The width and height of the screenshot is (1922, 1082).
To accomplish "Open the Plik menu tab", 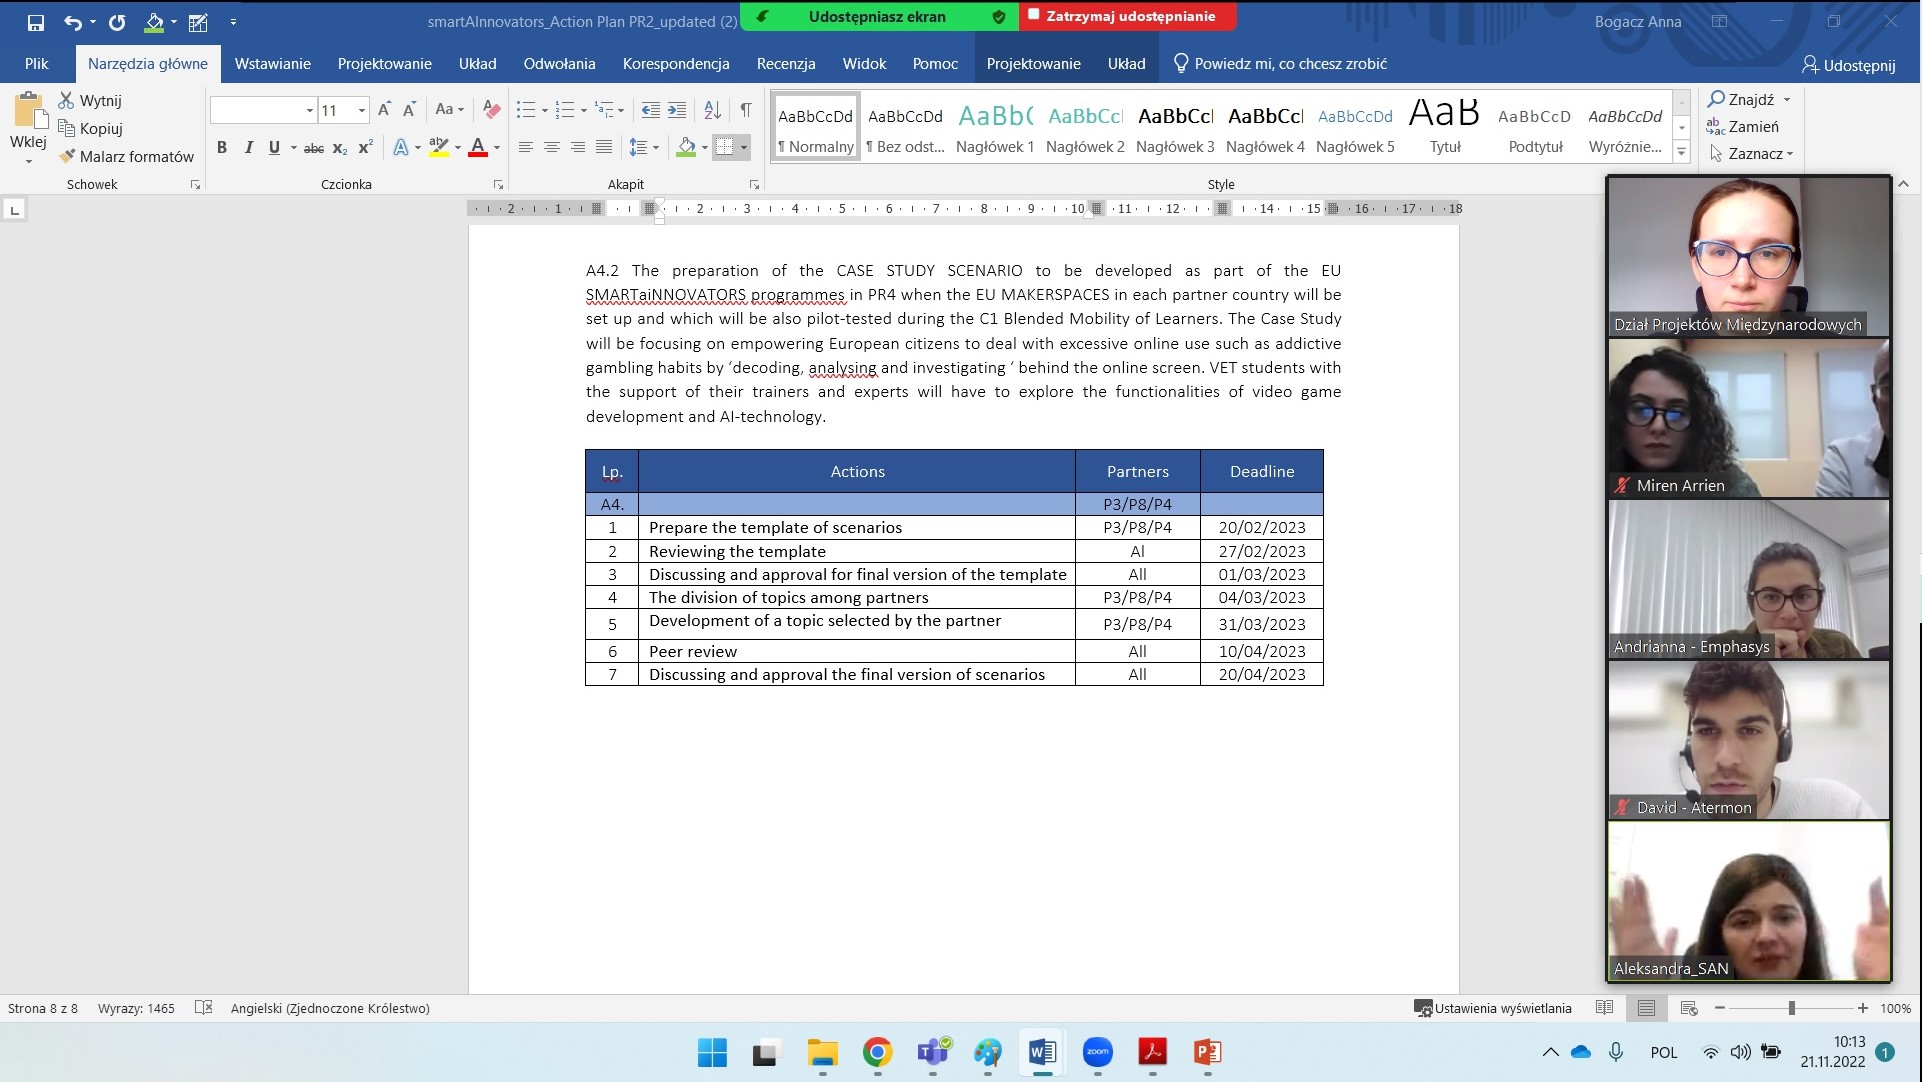I will [36, 63].
